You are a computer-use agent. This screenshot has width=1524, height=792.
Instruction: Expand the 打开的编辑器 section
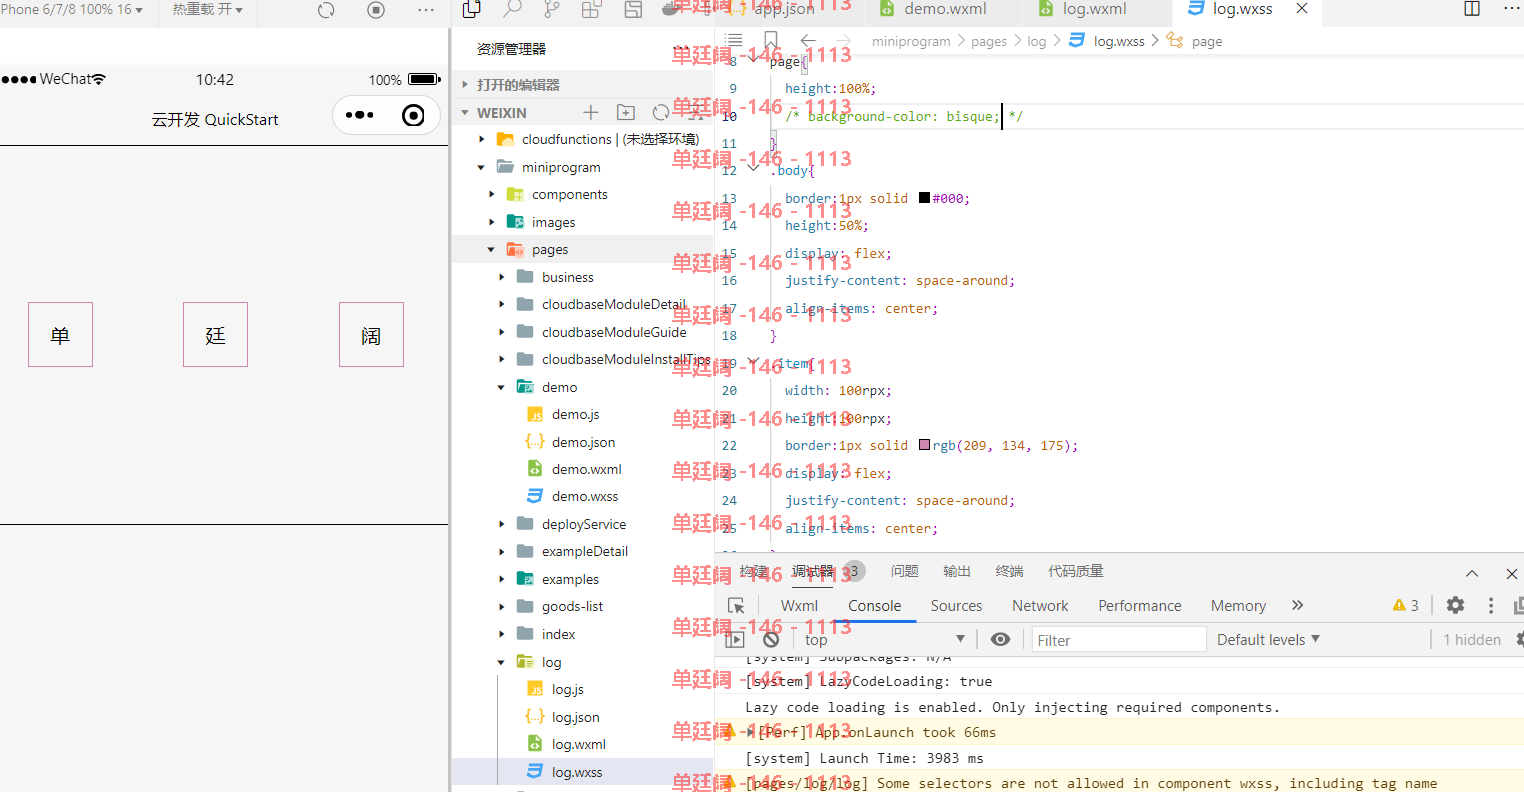[x=582, y=85]
